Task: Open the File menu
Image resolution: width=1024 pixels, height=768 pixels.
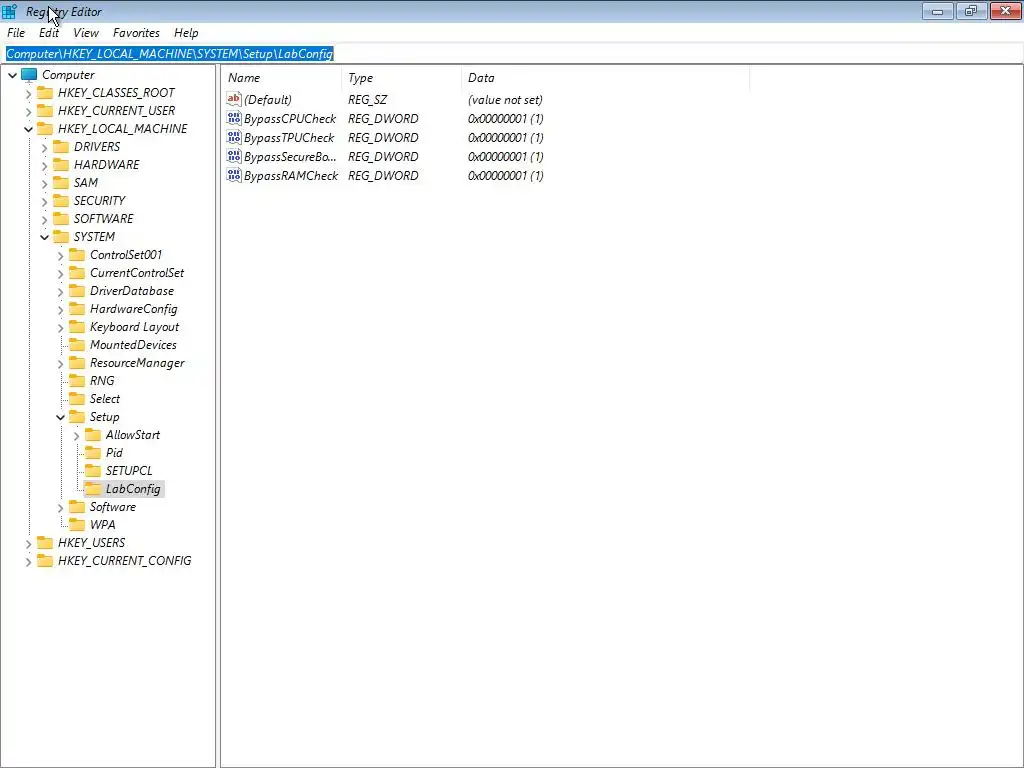Action: point(16,33)
